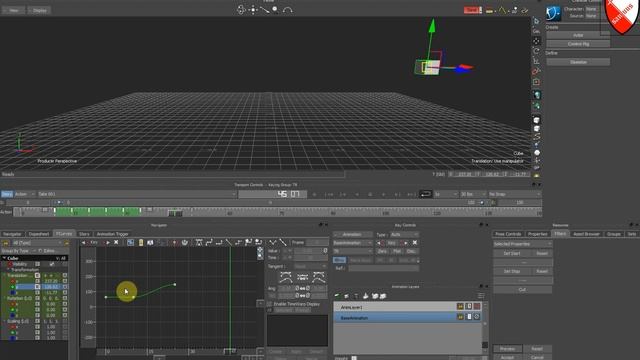Switch to the Dopesheet tab
The image size is (640, 360).
coord(39,234)
